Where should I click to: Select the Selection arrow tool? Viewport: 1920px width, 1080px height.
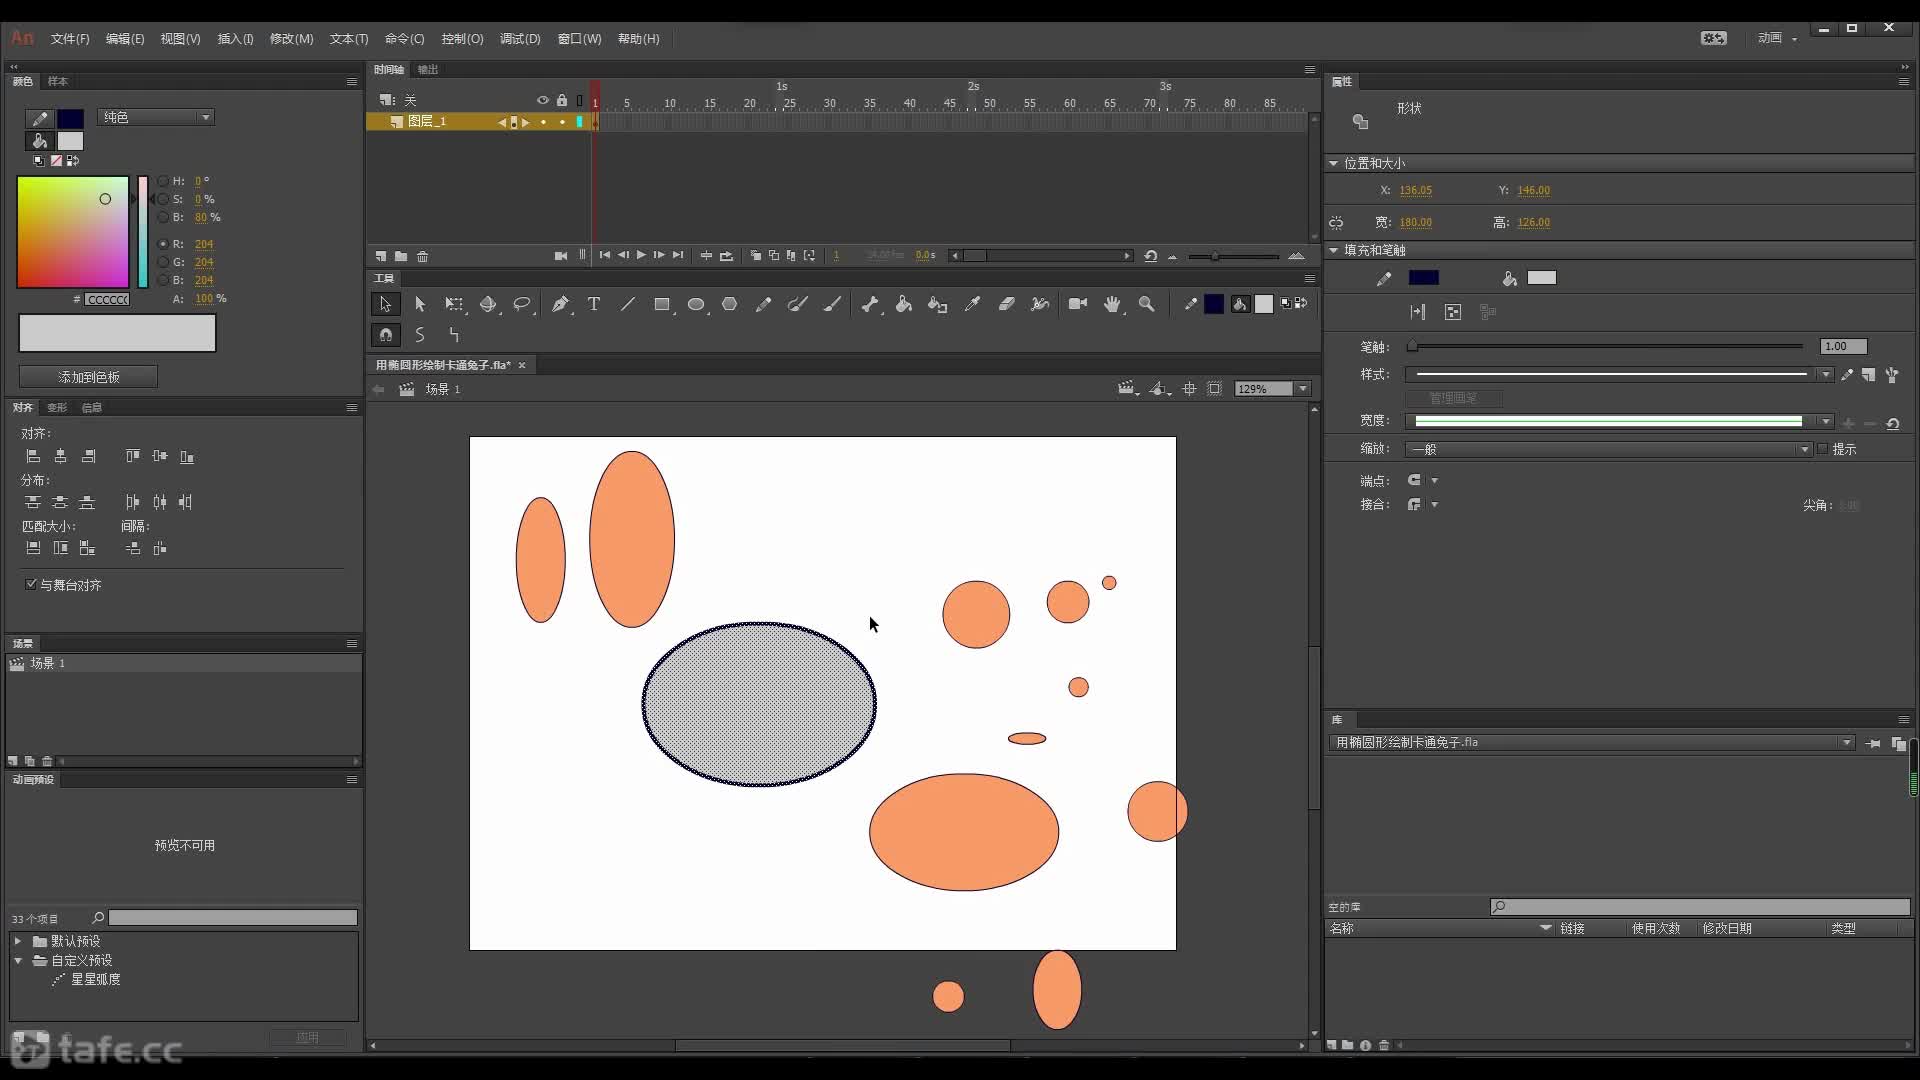385,304
